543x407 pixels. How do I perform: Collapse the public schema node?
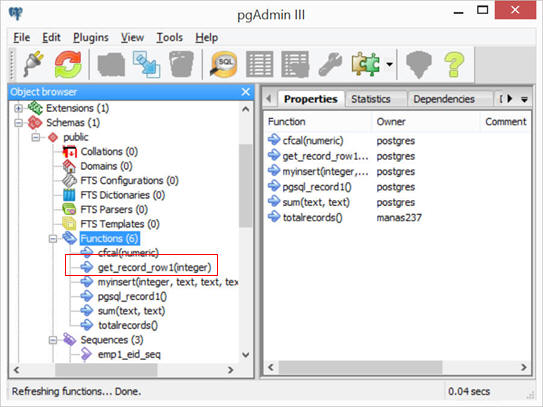pos(36,137)
